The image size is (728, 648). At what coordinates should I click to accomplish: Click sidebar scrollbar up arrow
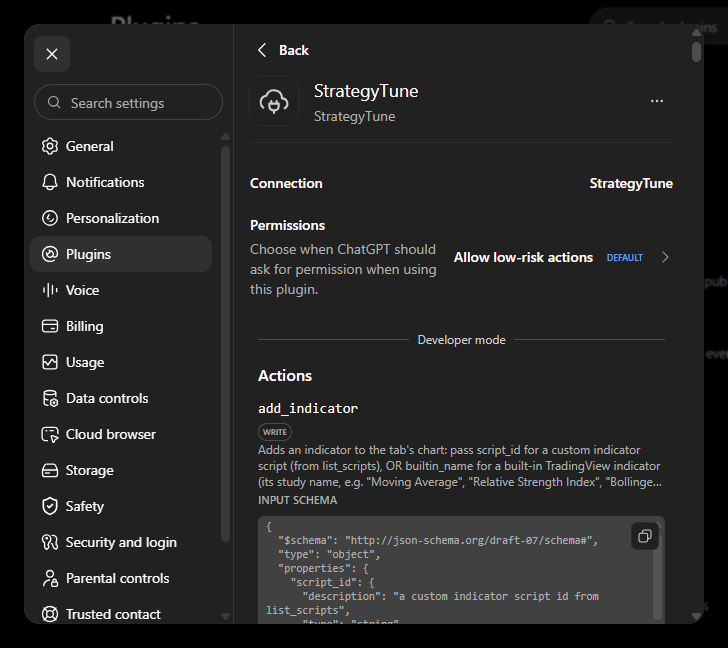click(x=226, y=136)
